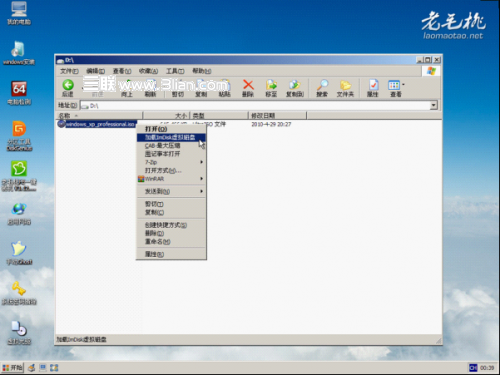Click the Delete (删除) red X toolbar icon
500x375 pixels.
[x=248, y=88]
